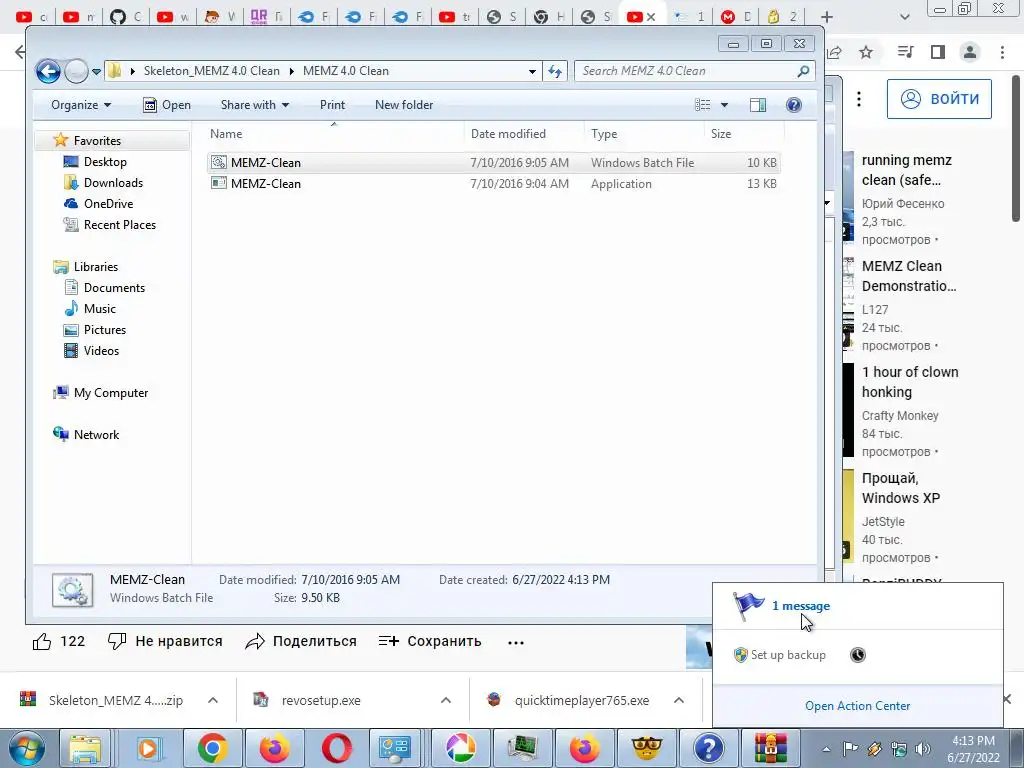Open Action Center link
Viewport: 1024px width, 768px height.
click(x=857, y=706)
